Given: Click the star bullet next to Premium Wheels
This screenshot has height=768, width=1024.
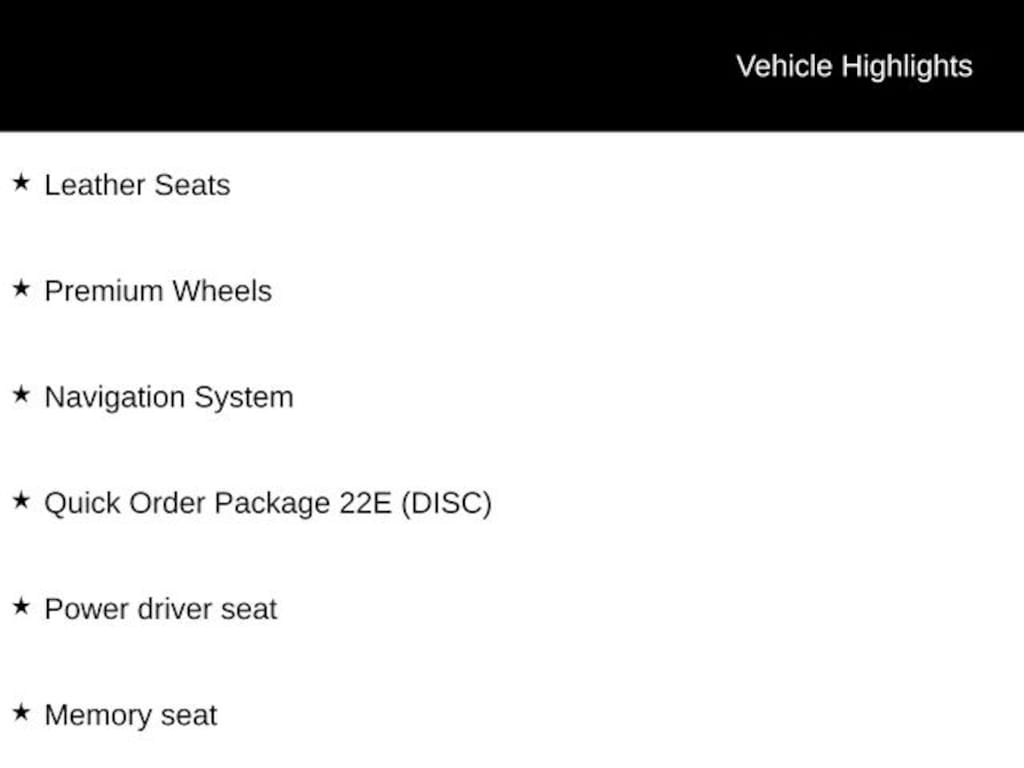Looking at the screenshot, I should [x=21, y=288].
